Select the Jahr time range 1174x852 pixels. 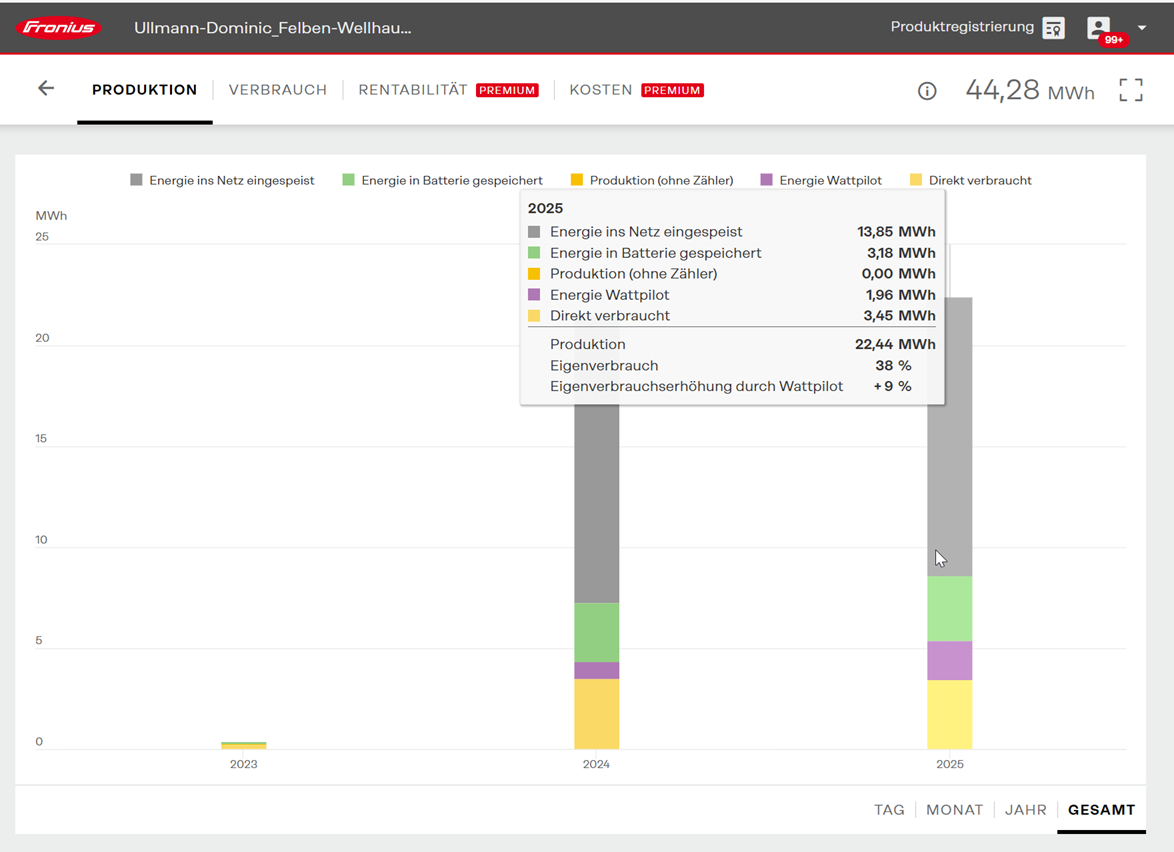[1025, 810]
